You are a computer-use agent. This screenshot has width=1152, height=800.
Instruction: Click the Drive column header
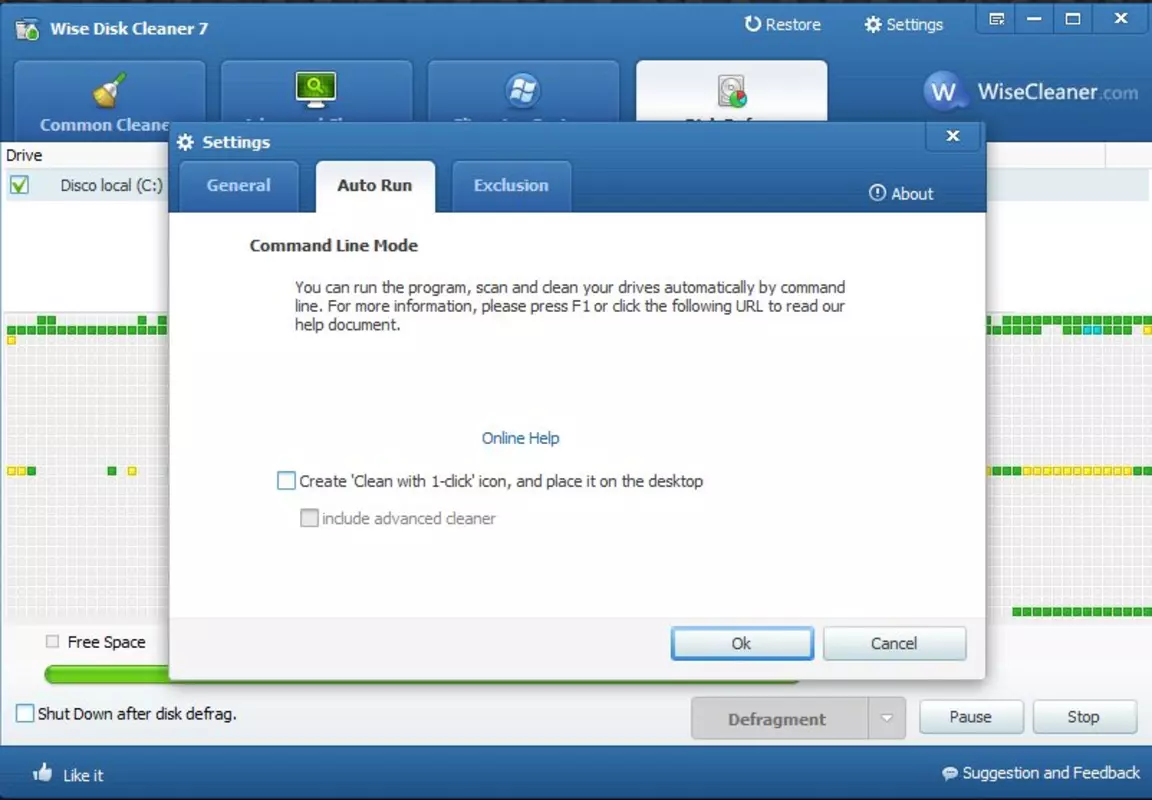pyautogui.click(x=24, y=155)
